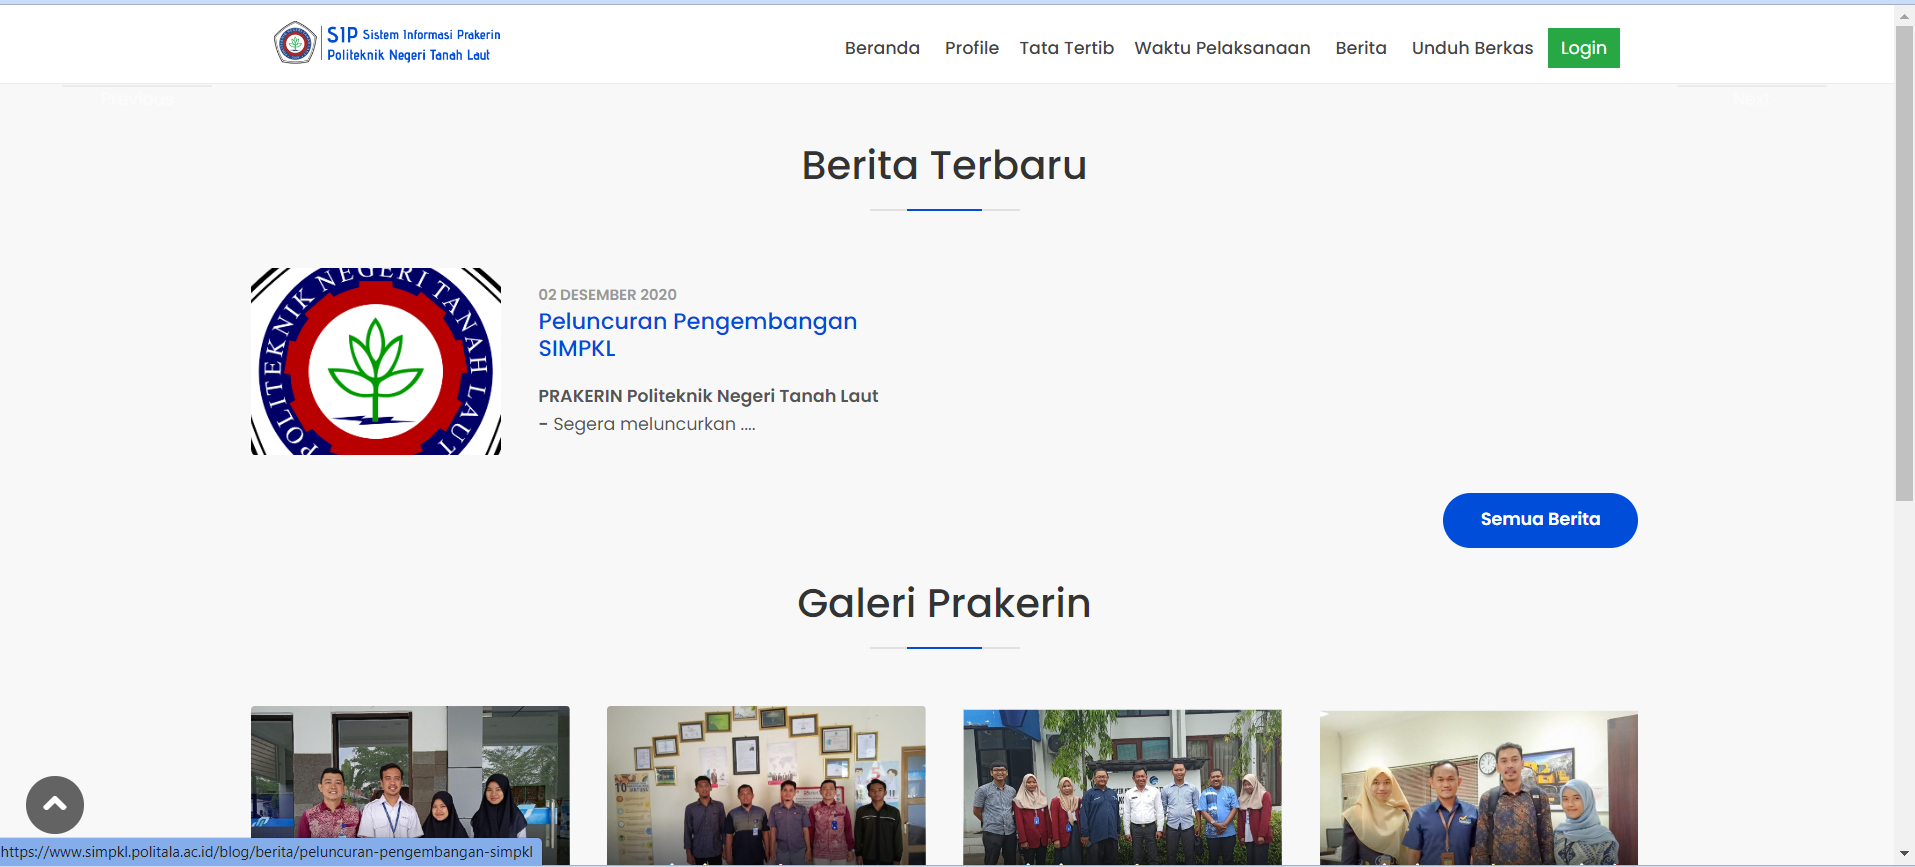Click the scrollbar down arrow
Viewport: 1915px width, 867px height.
pos(1904,853)
